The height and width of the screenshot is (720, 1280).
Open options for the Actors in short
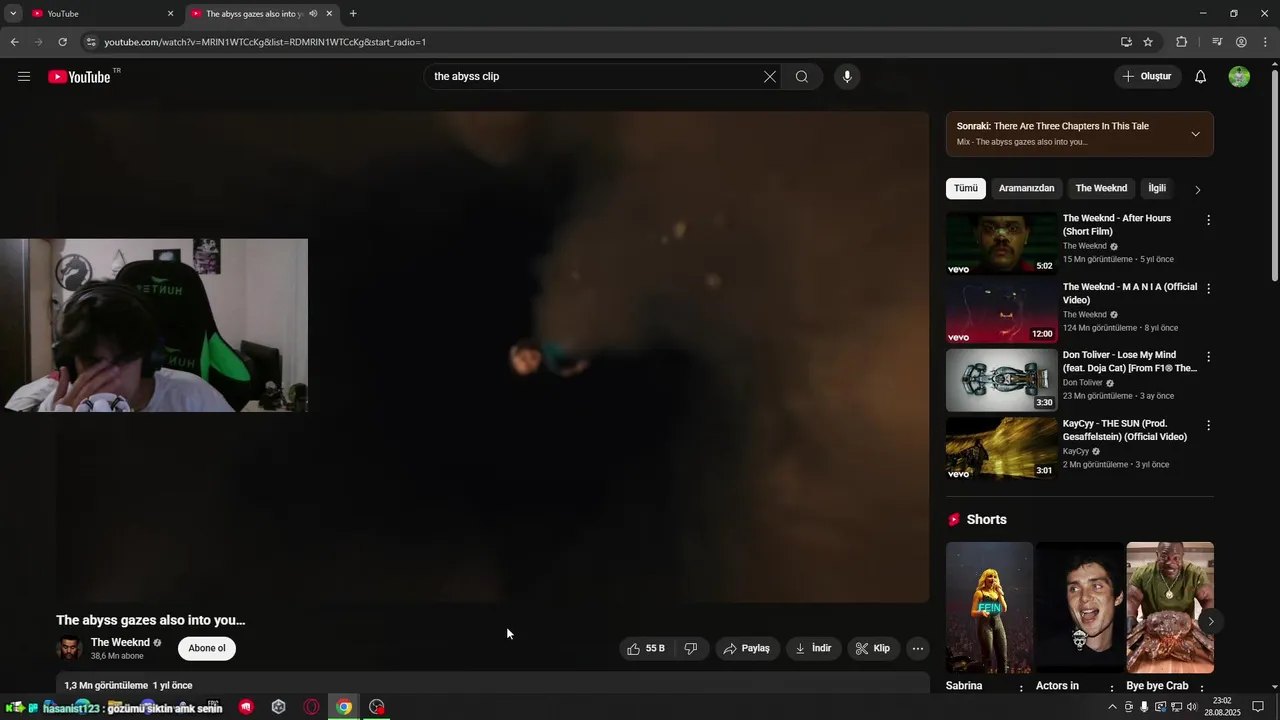[1111, 689]
